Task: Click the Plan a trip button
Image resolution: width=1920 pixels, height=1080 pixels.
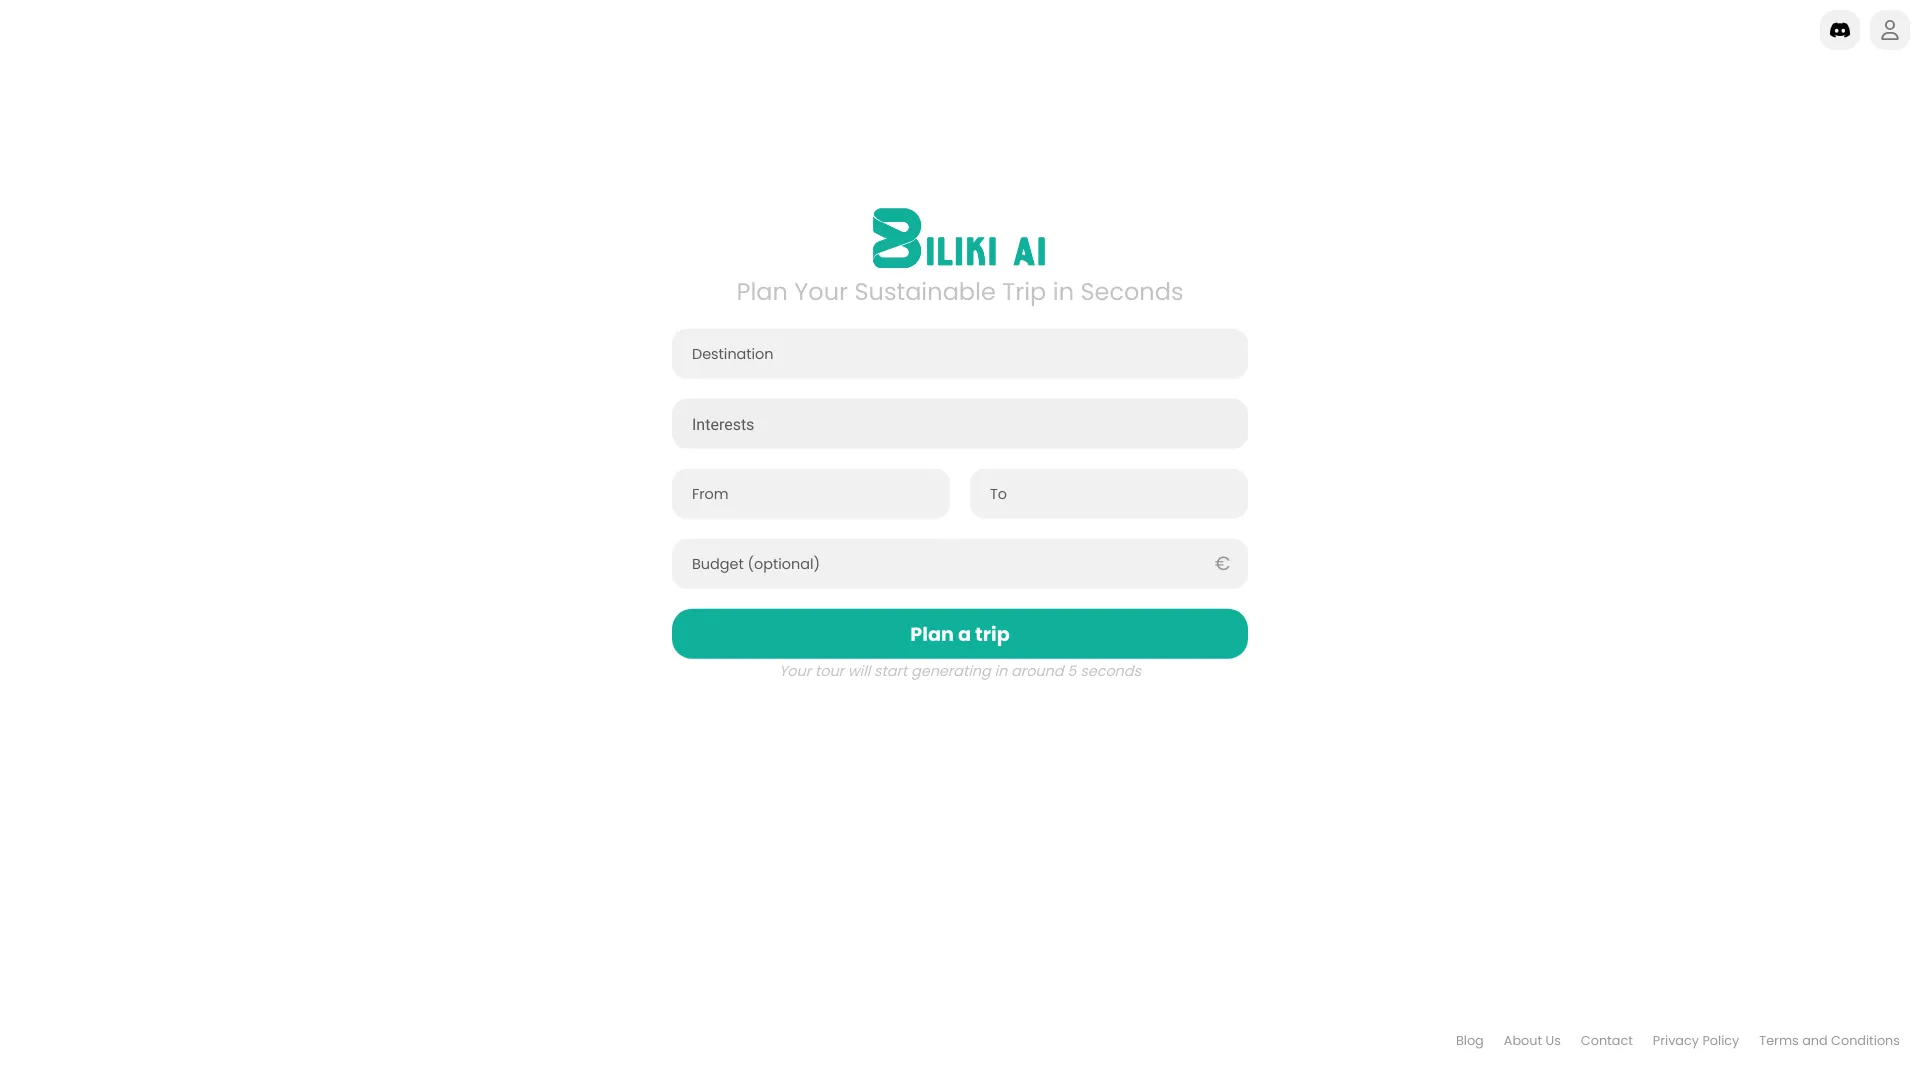Action: [960, 633]
